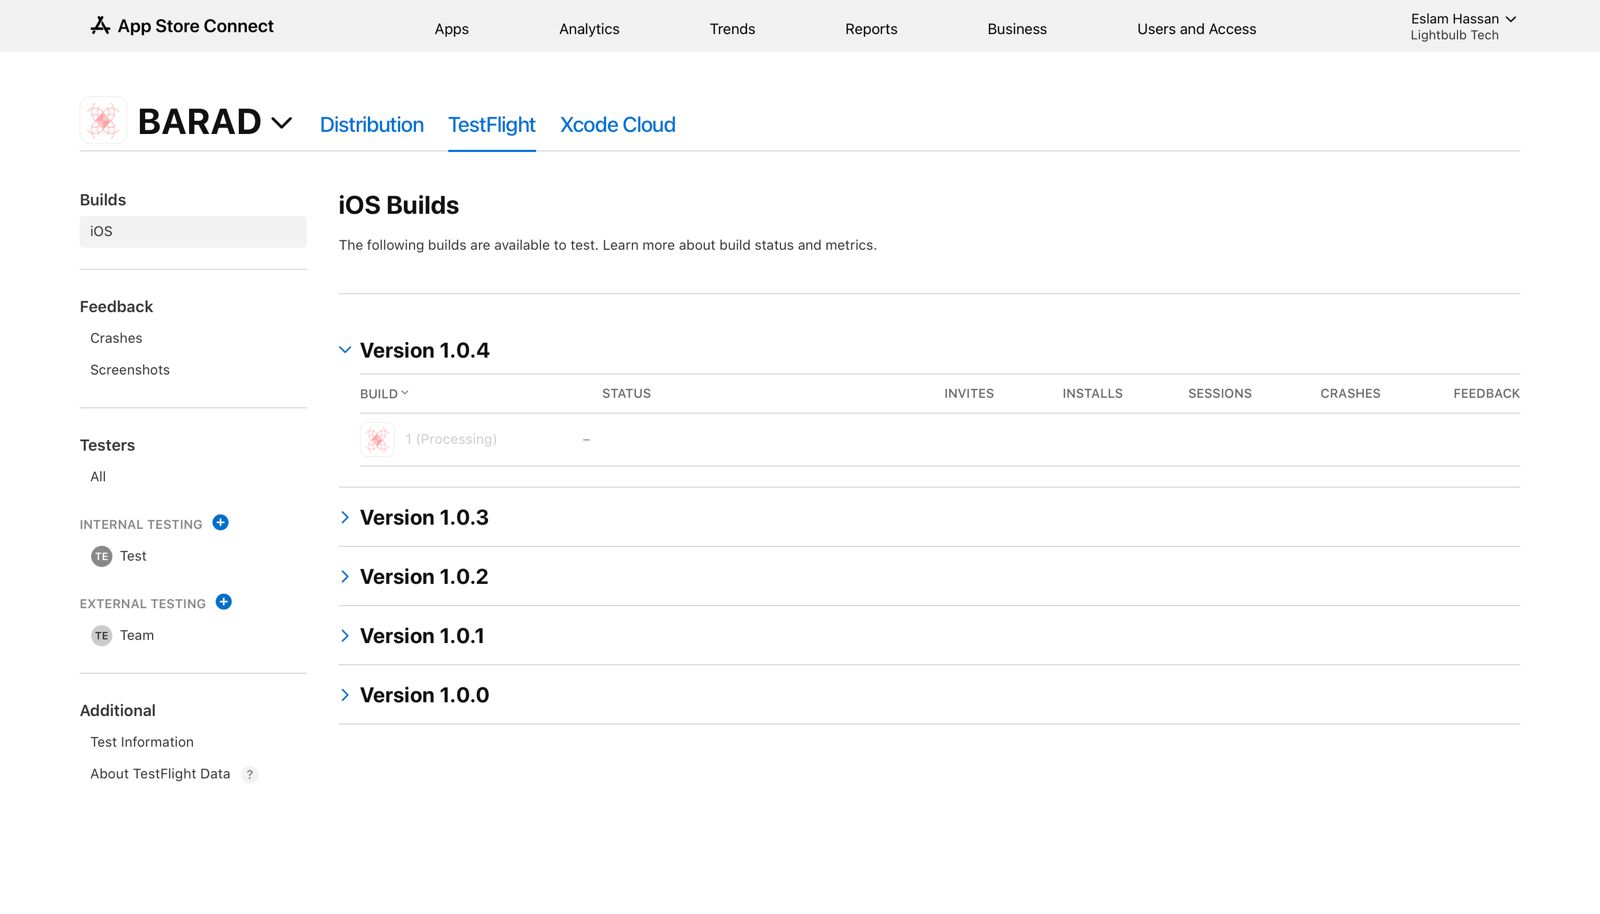Open the Reports menu

click(871, 29)
